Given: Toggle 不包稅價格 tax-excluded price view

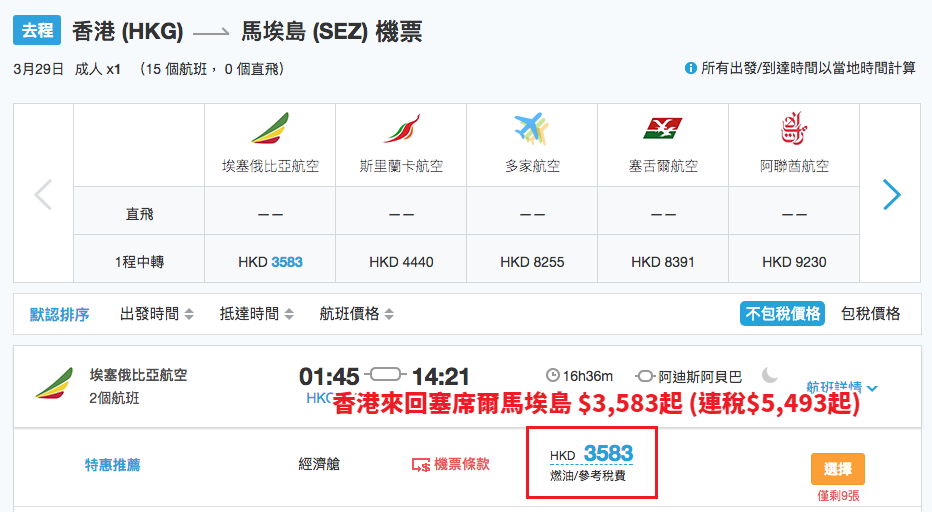Looking at the screenshot, I should point(783,313).
